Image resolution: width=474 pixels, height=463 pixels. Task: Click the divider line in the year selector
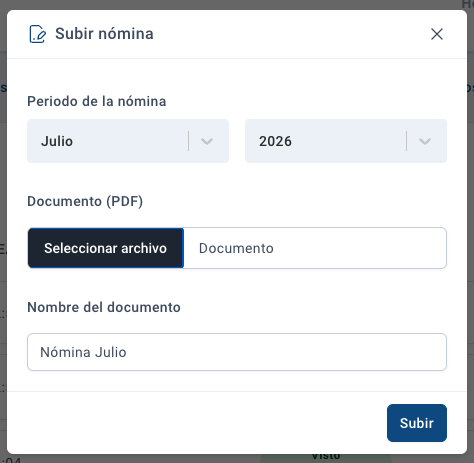[x=407, y=141]
